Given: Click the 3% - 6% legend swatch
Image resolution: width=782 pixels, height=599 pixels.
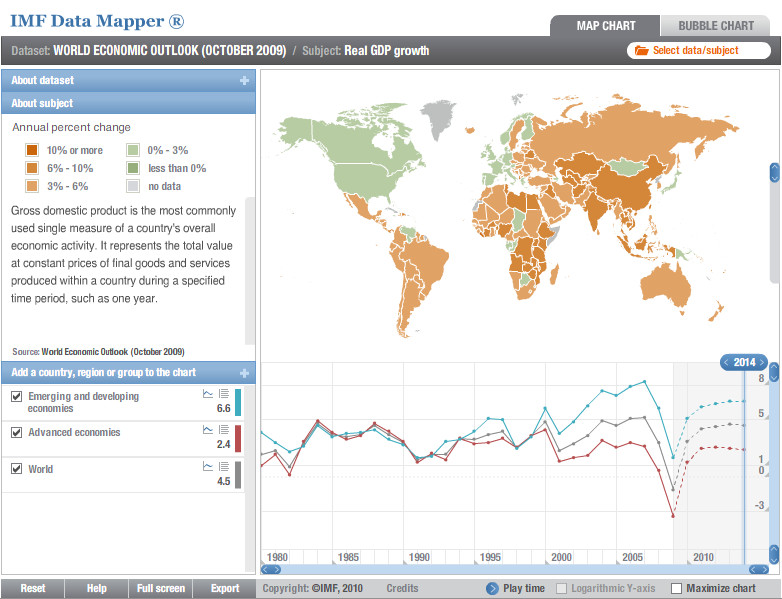Looking at the screenshot, I should tap(32, 186).
